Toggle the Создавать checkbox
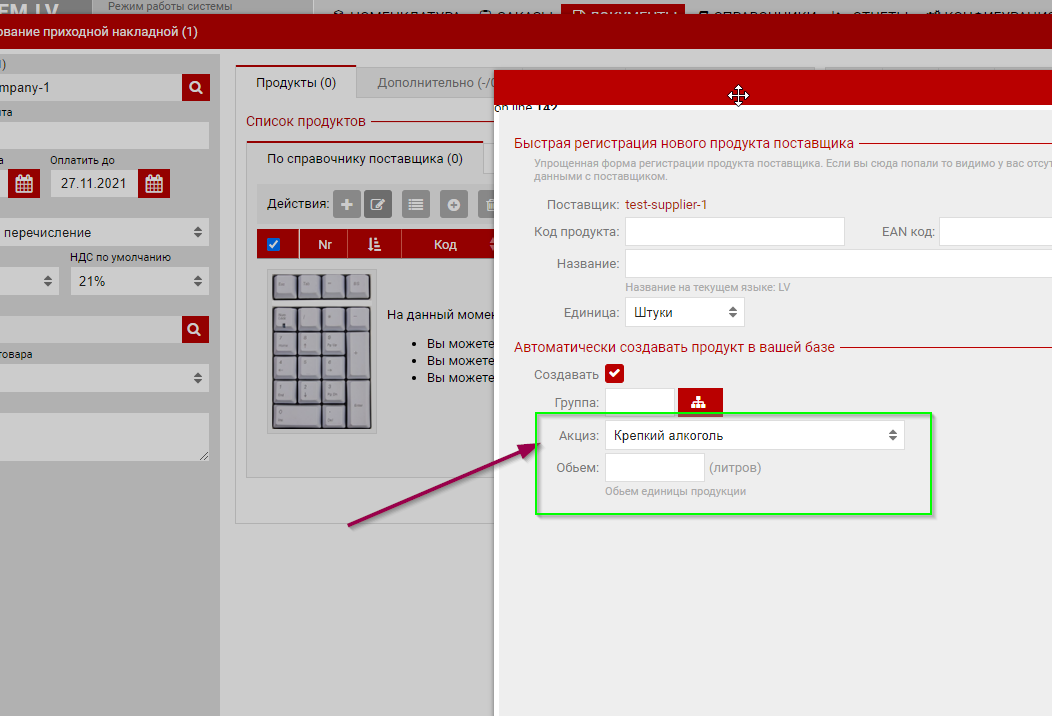The height and width of the screenshot is (716, 1052). click(x=615, y=374)
